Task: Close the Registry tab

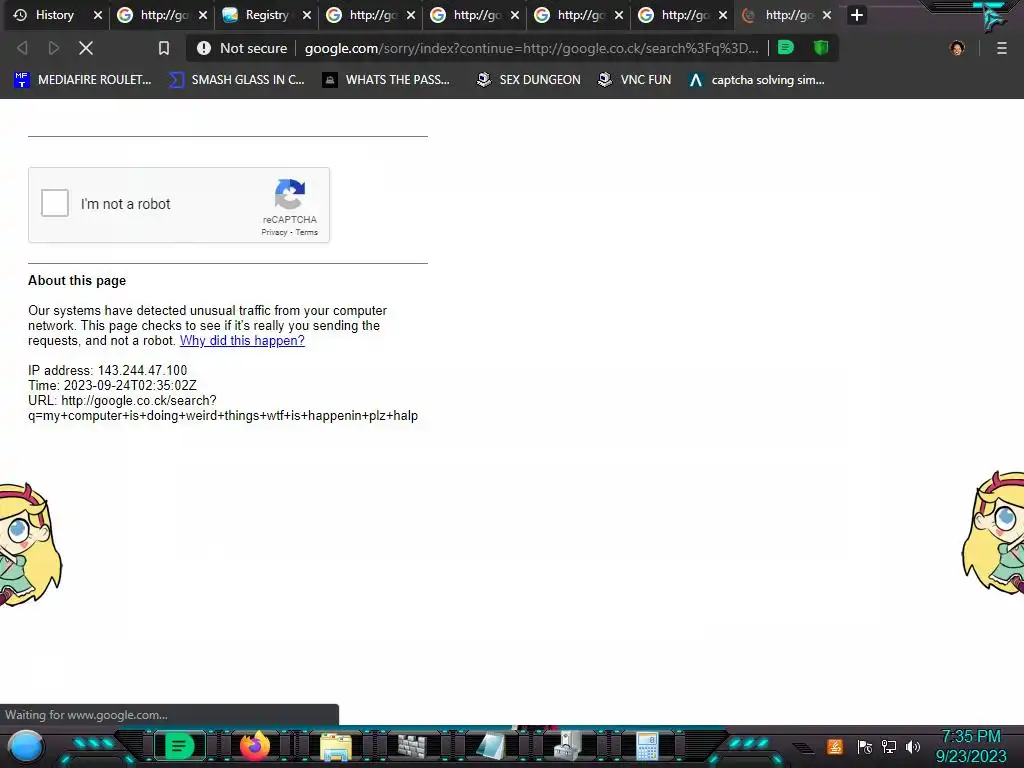Action: pyautogui.click(x=307, y=15)
